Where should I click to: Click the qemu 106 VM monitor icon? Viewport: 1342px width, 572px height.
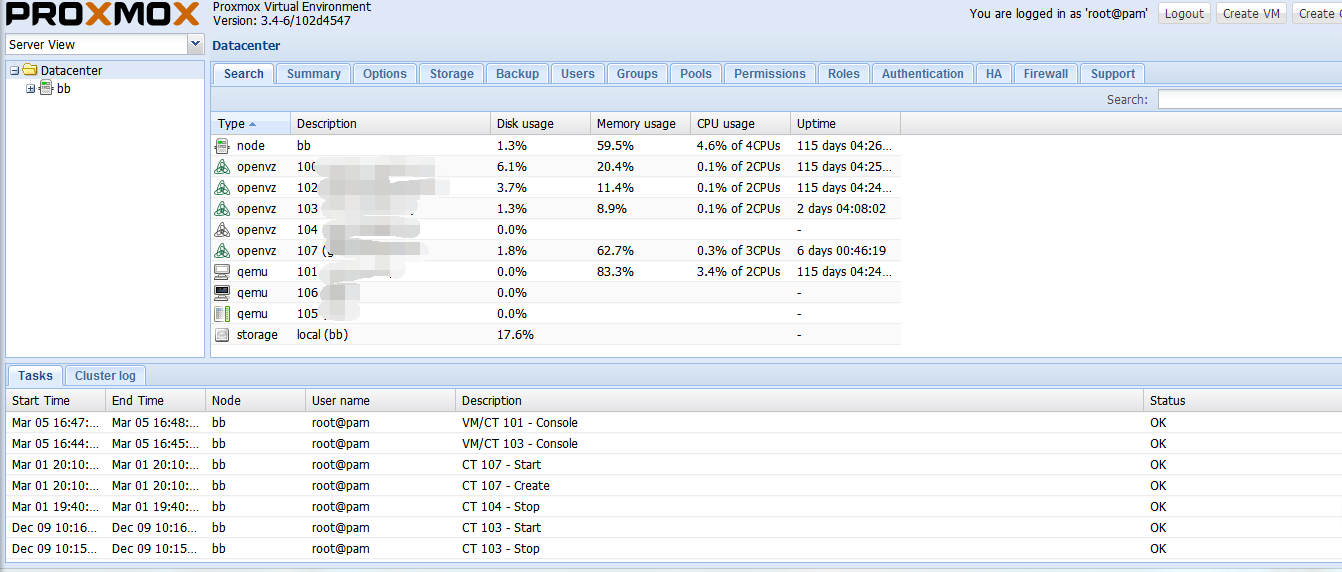pos(222,293)
